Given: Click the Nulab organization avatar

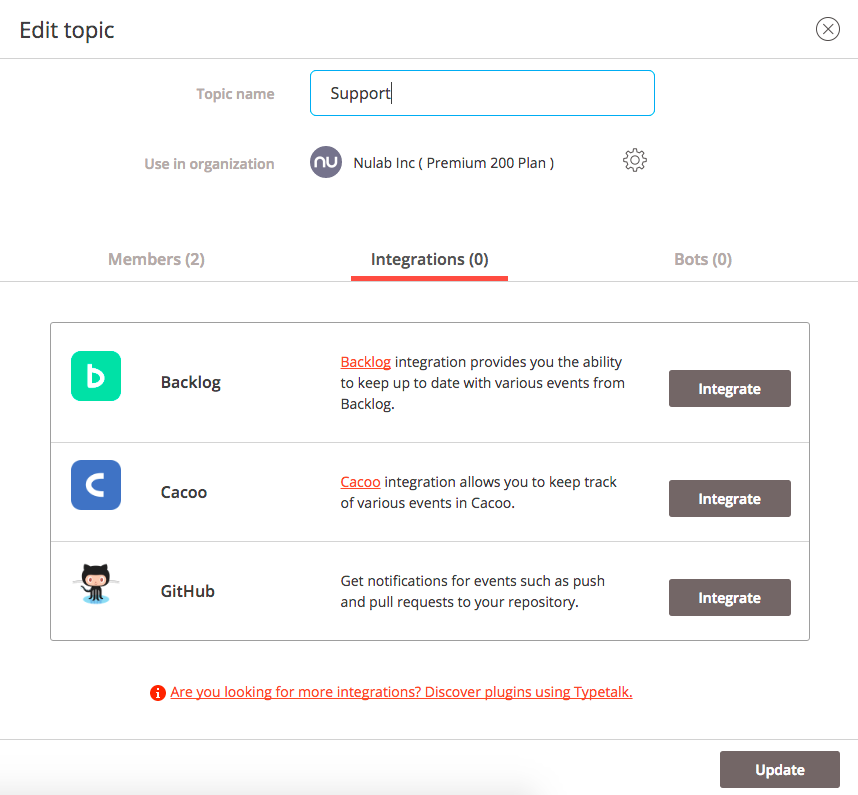Looking at the screenshot, I should pos(326,162).
